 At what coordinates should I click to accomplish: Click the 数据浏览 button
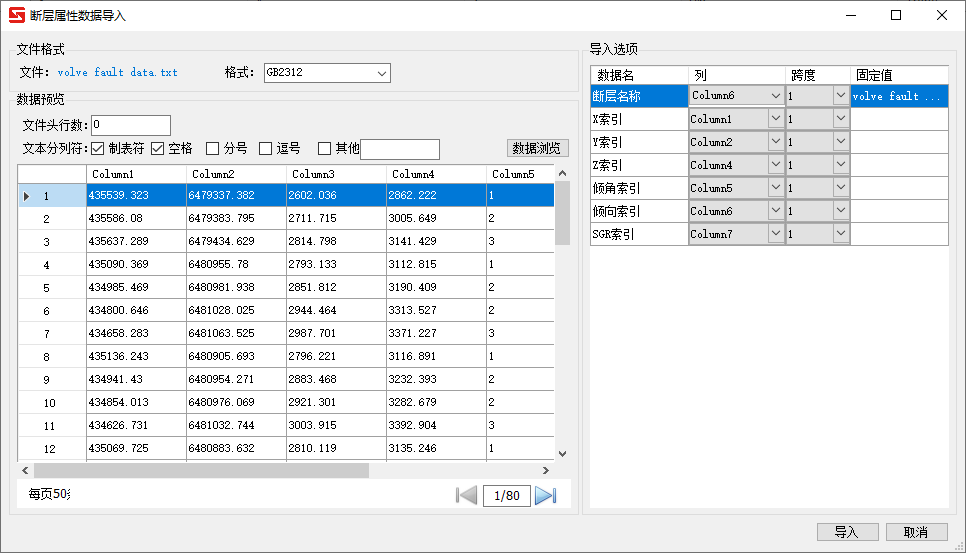coord(537,148)
